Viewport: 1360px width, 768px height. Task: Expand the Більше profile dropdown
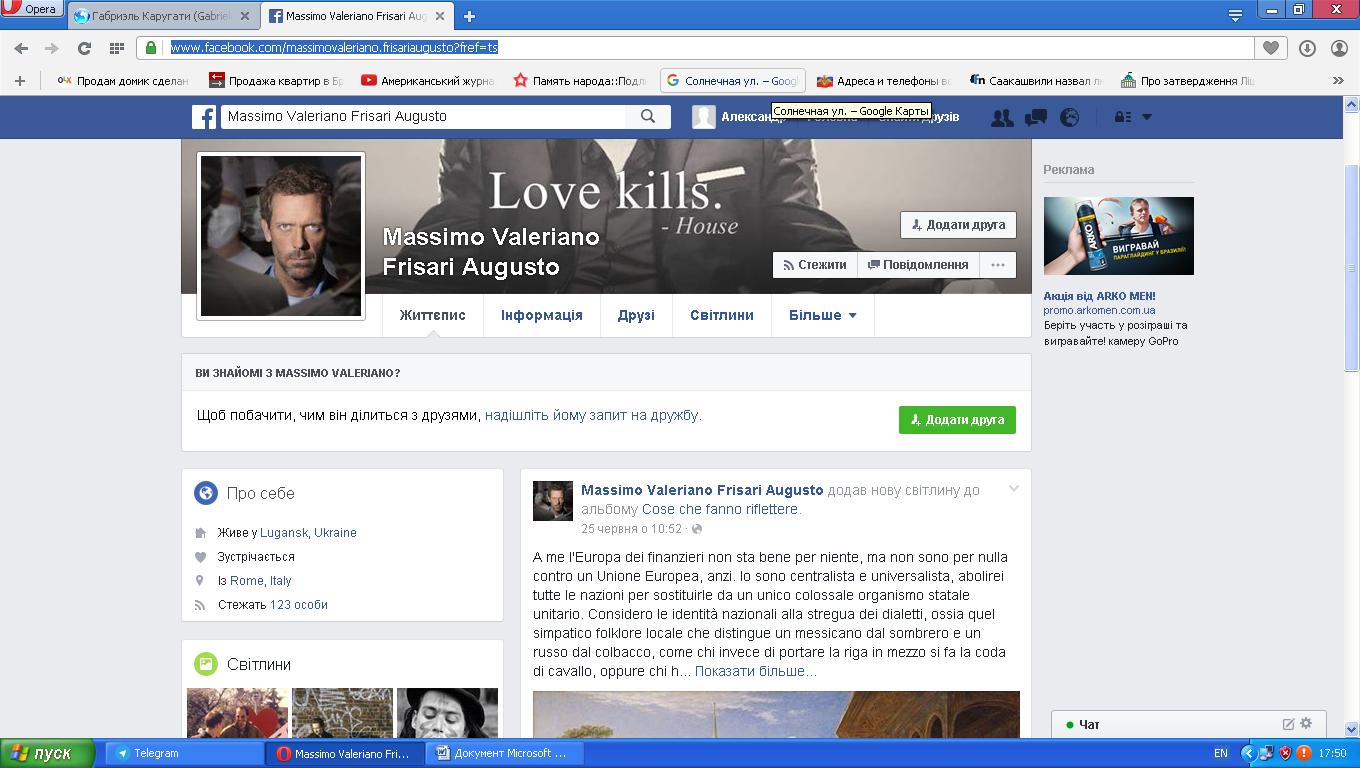(822, 315)
